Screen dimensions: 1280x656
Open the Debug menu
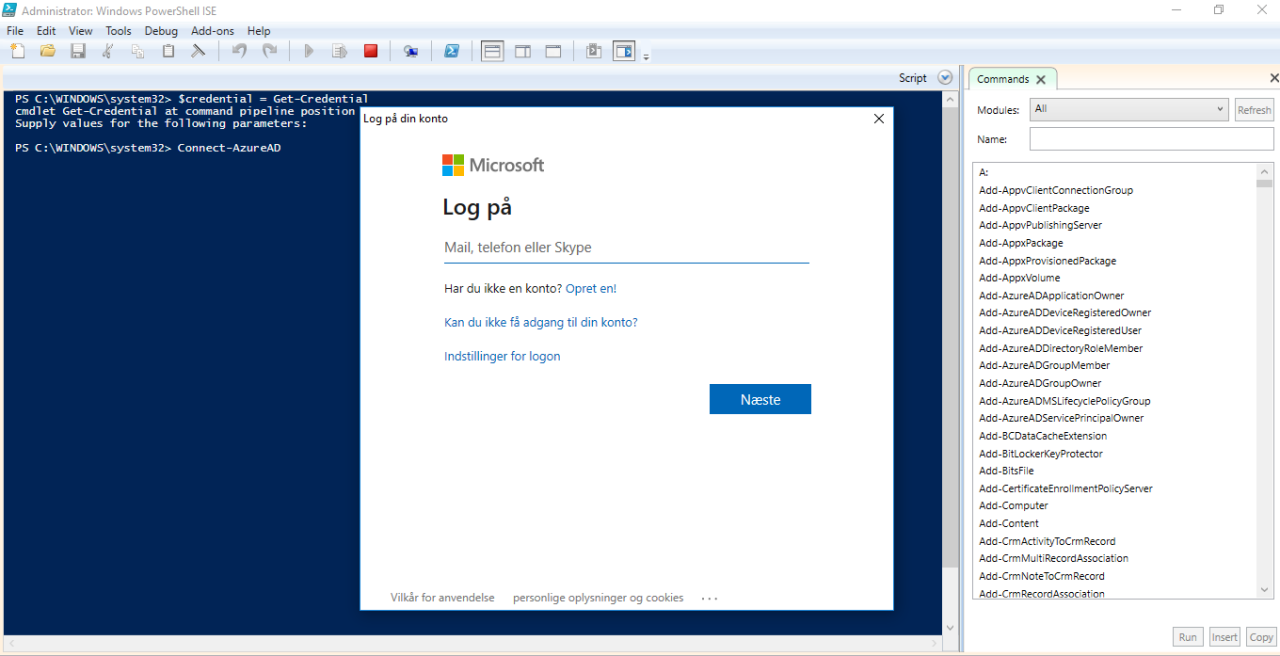161,31
